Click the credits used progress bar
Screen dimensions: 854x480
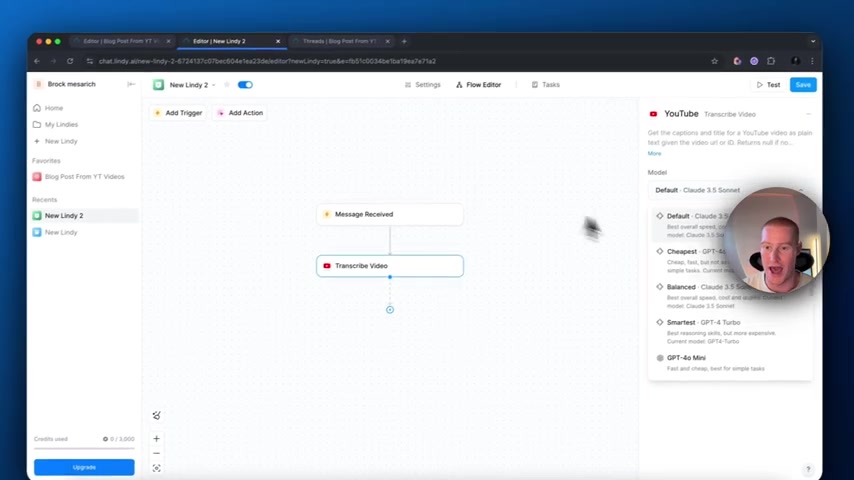(84, 448)
